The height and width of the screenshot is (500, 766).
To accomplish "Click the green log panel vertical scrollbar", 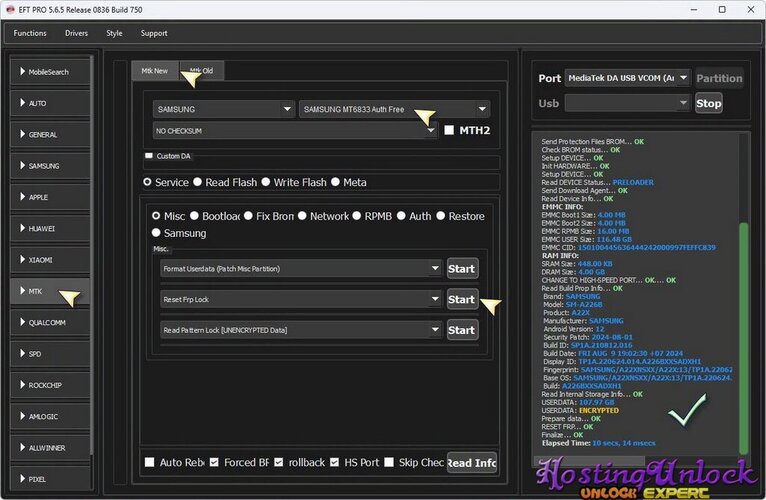I will click(x=744, y=337).
